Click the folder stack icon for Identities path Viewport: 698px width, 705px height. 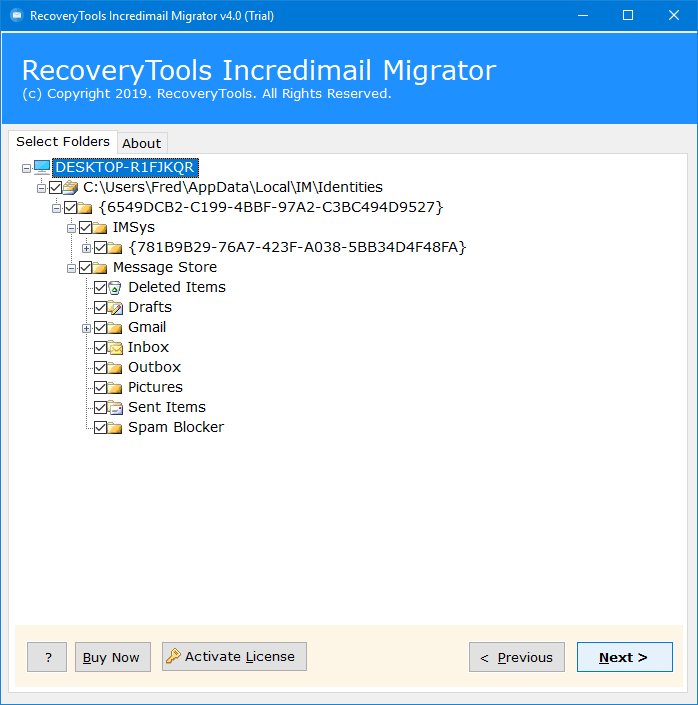[x=70, y=187]
